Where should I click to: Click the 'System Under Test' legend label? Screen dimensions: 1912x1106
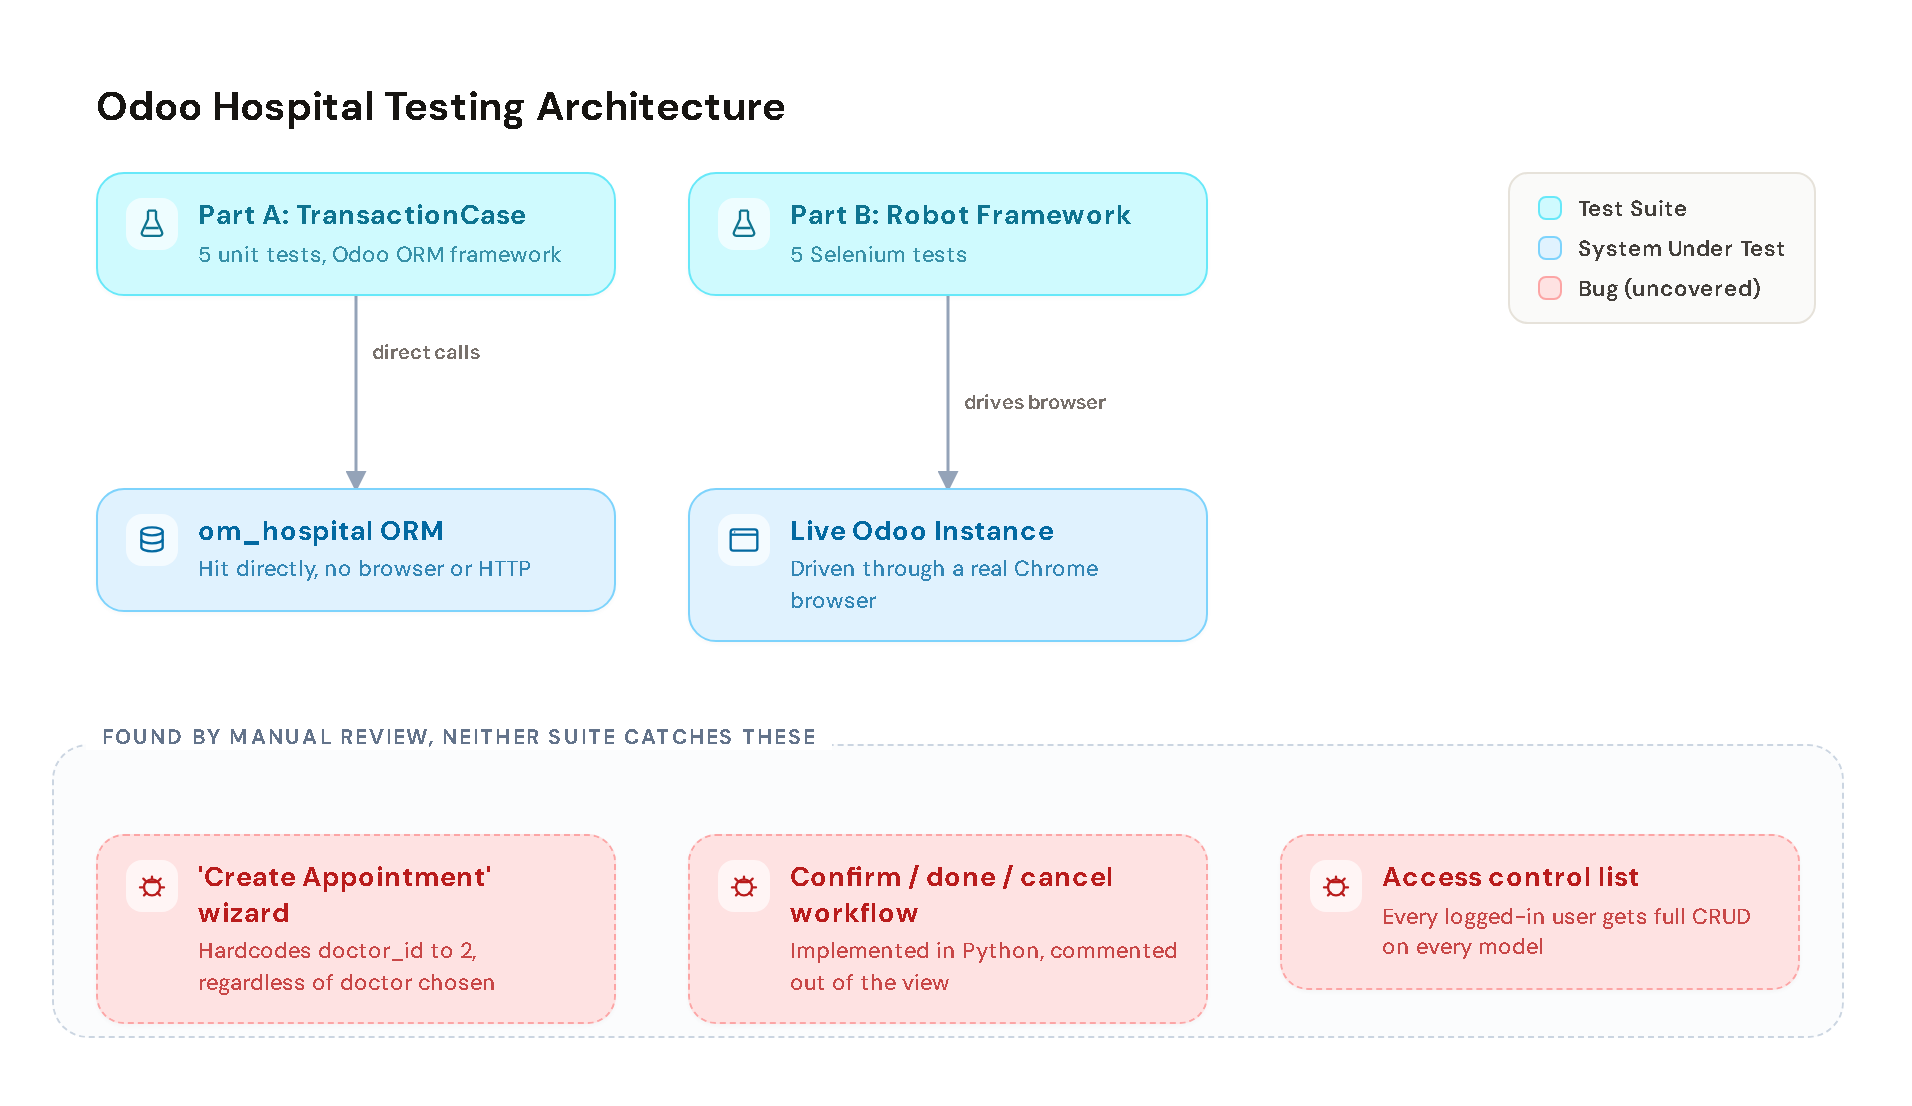[1681, 248]
